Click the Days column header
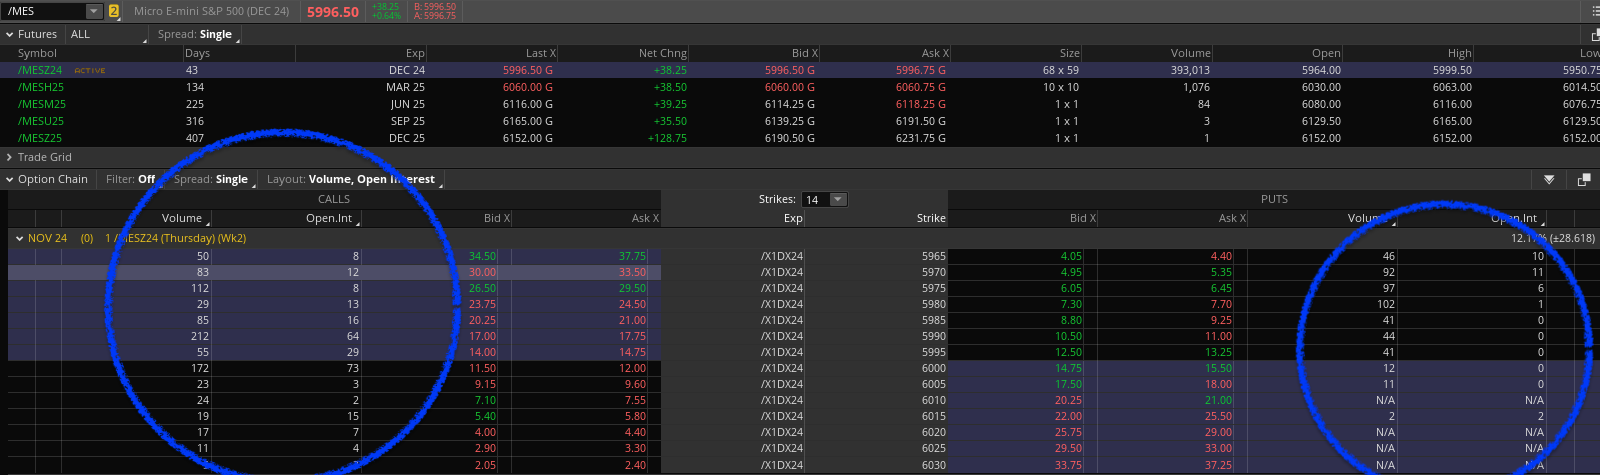 tap(198, 53)
